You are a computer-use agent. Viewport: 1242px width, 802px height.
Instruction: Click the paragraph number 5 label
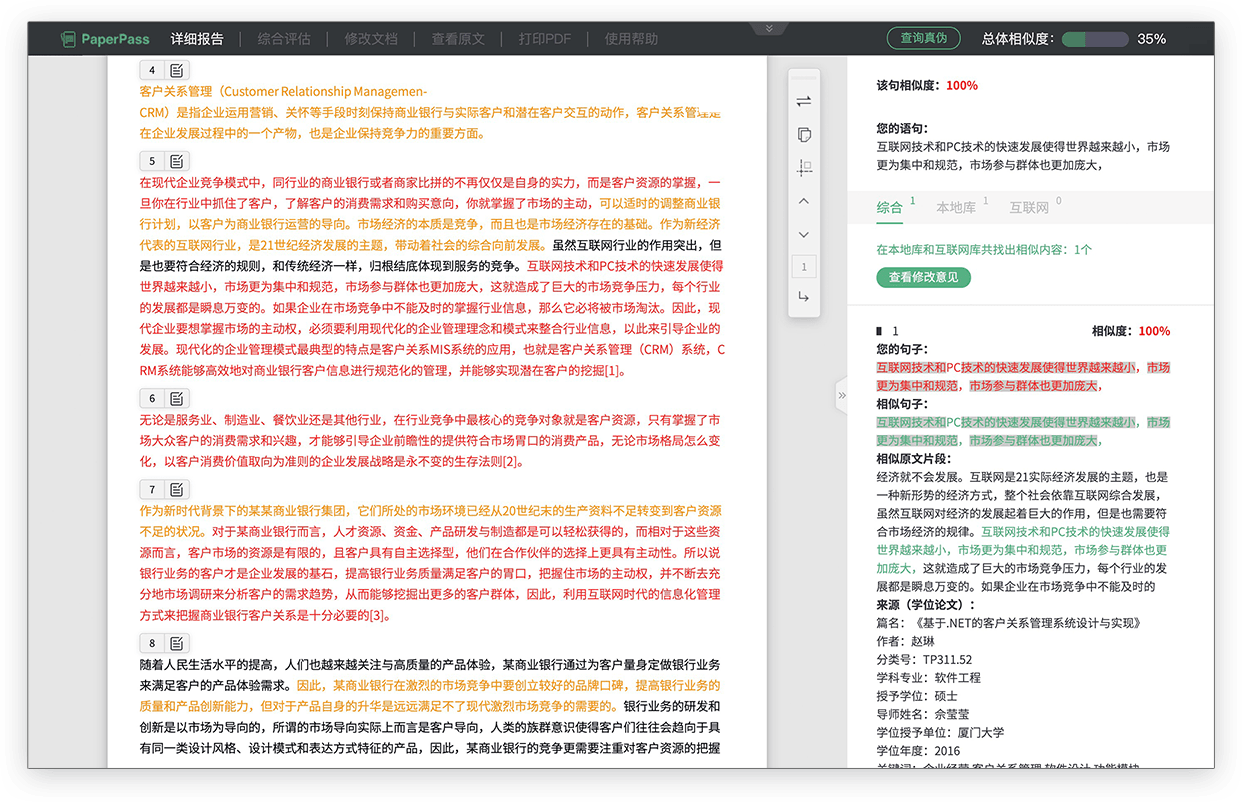pos(152,161)
